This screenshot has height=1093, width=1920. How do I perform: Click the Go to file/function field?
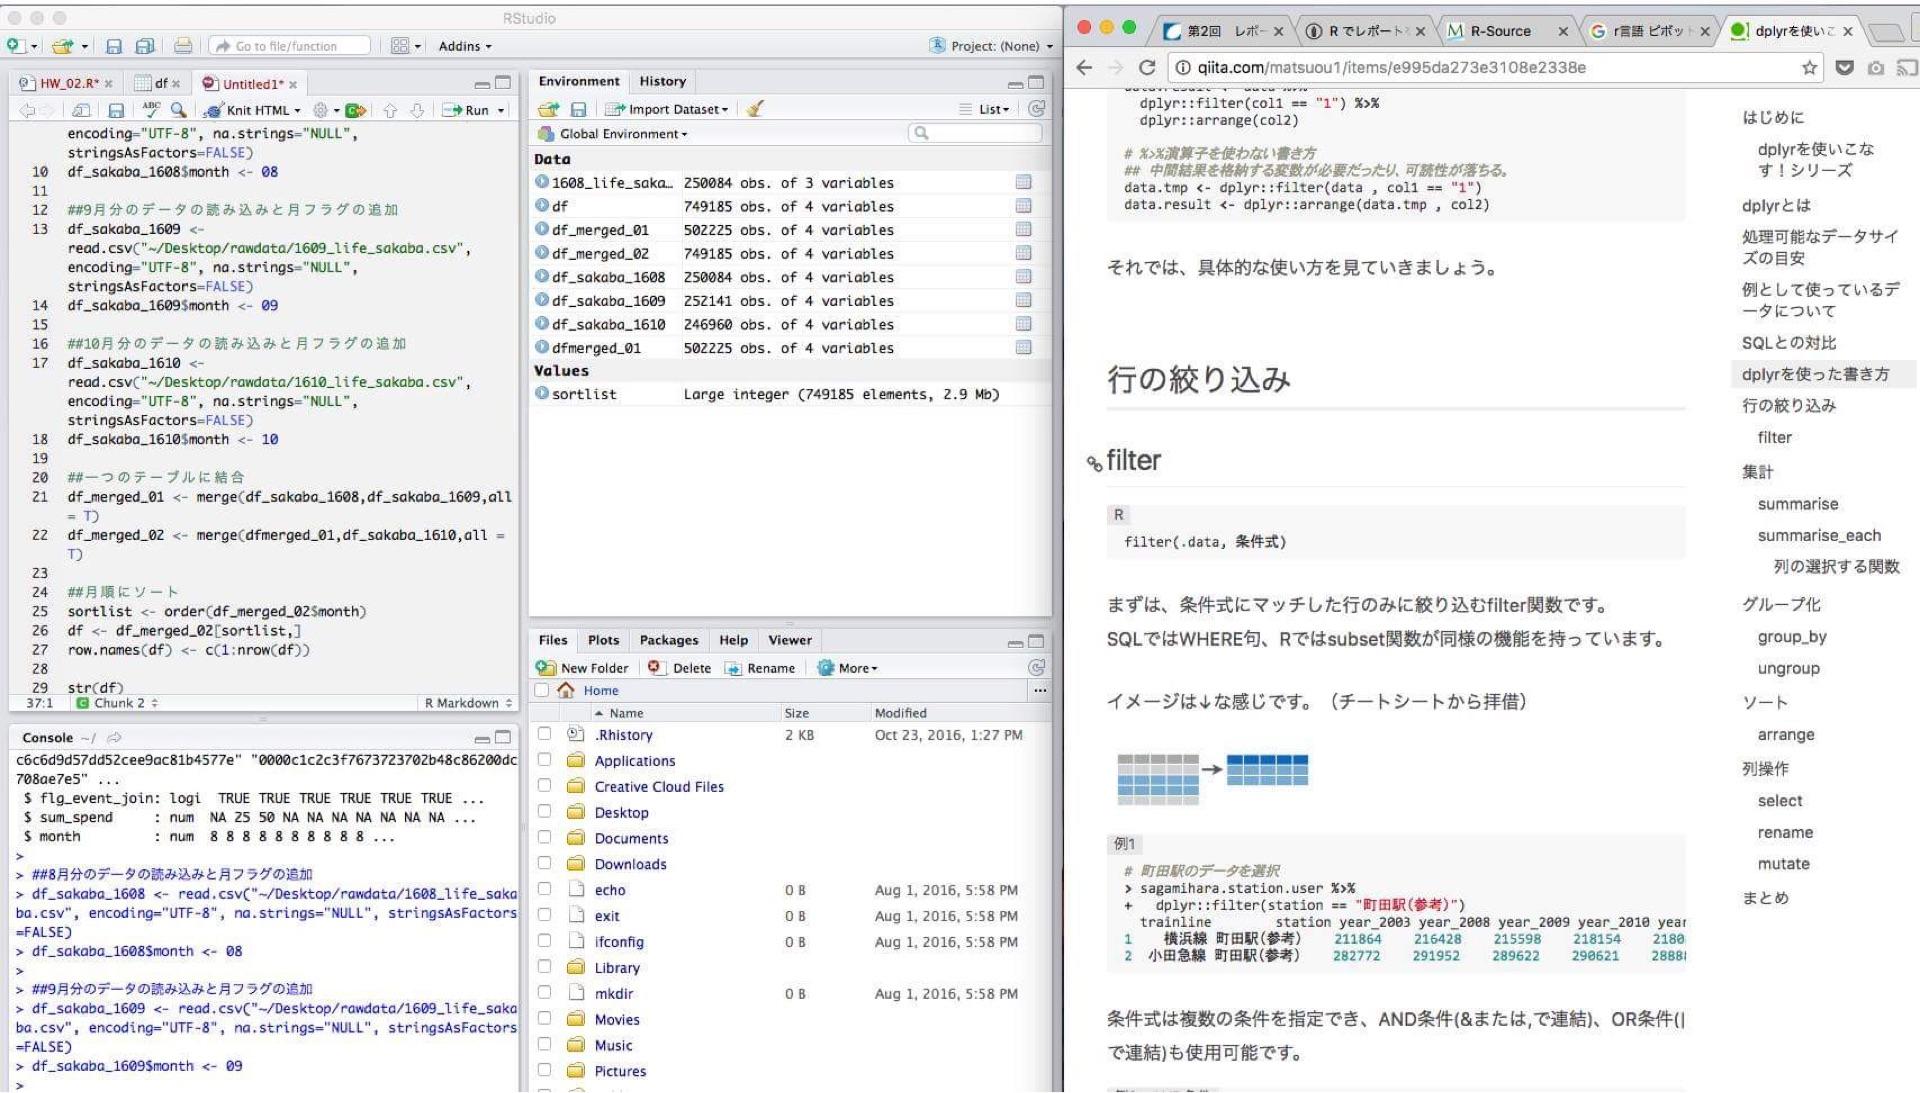[288, 46]
